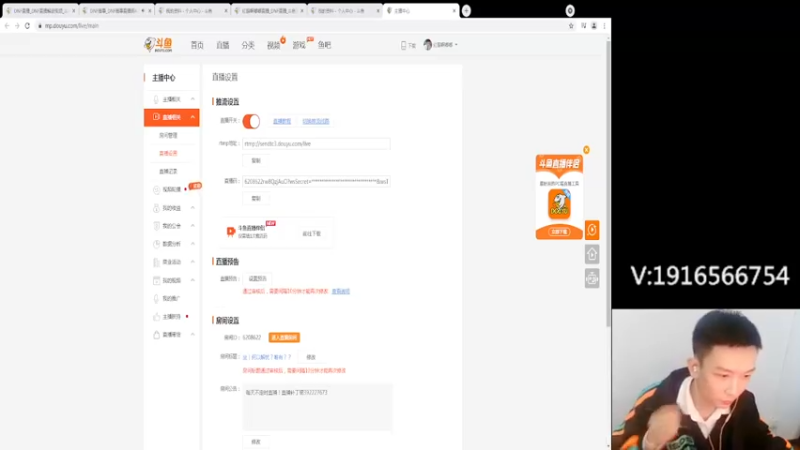Screen dimensions: 800x450
Task: Click 我的收益 money bag icon
Action: point(156,208)
